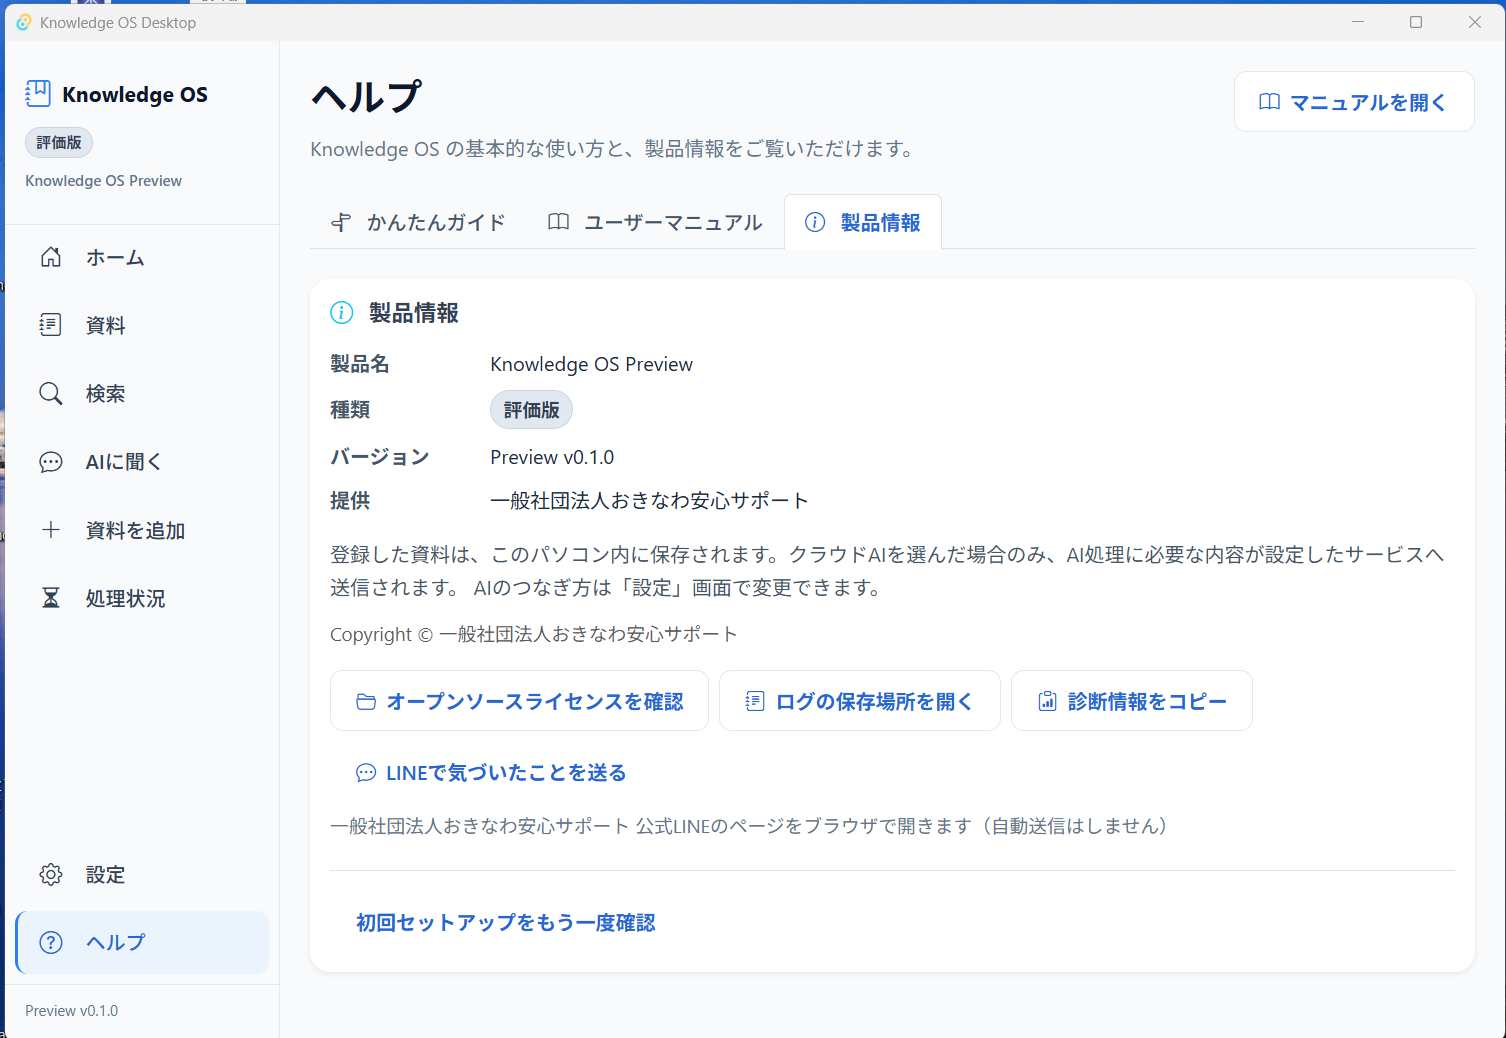Image resolution: width=1506 pixels, height=1038 pixels.
Task: Open 検索 from the sidebar
Action: coord(142,393)
